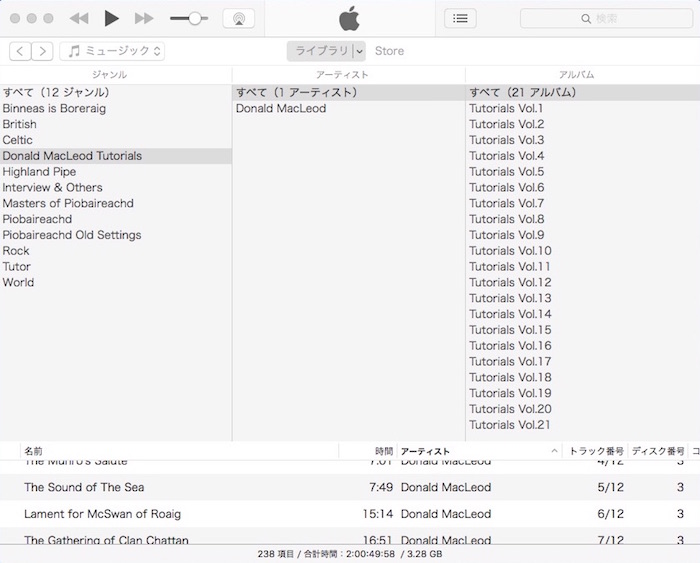Image resolution: width=700 pixels, height=563 pixels.
Task: Open the ミュージック media dropdown
Action: pyautogui.click(x=112, y=51)
